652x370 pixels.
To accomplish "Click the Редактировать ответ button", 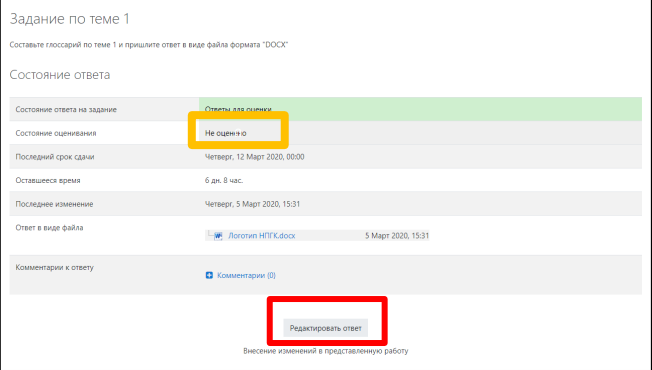I will [325, 328].
